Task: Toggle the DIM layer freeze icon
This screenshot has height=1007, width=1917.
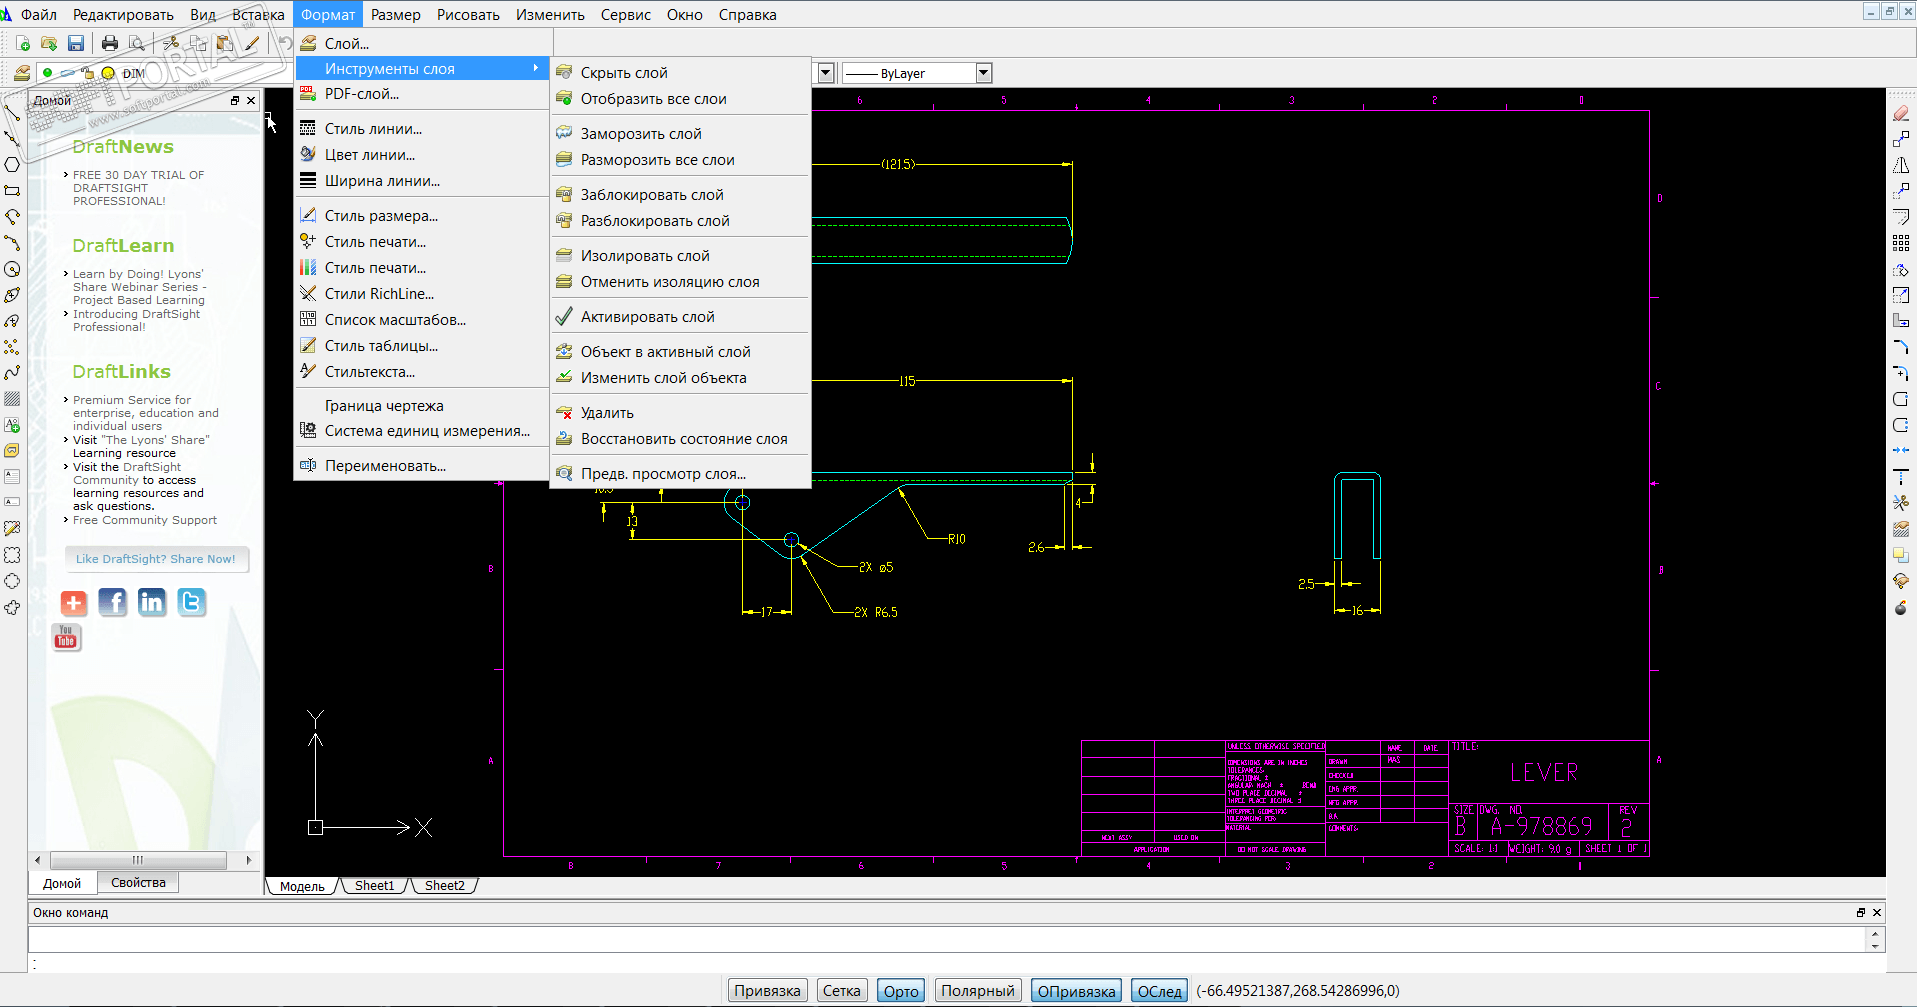Action: [67, 73]
